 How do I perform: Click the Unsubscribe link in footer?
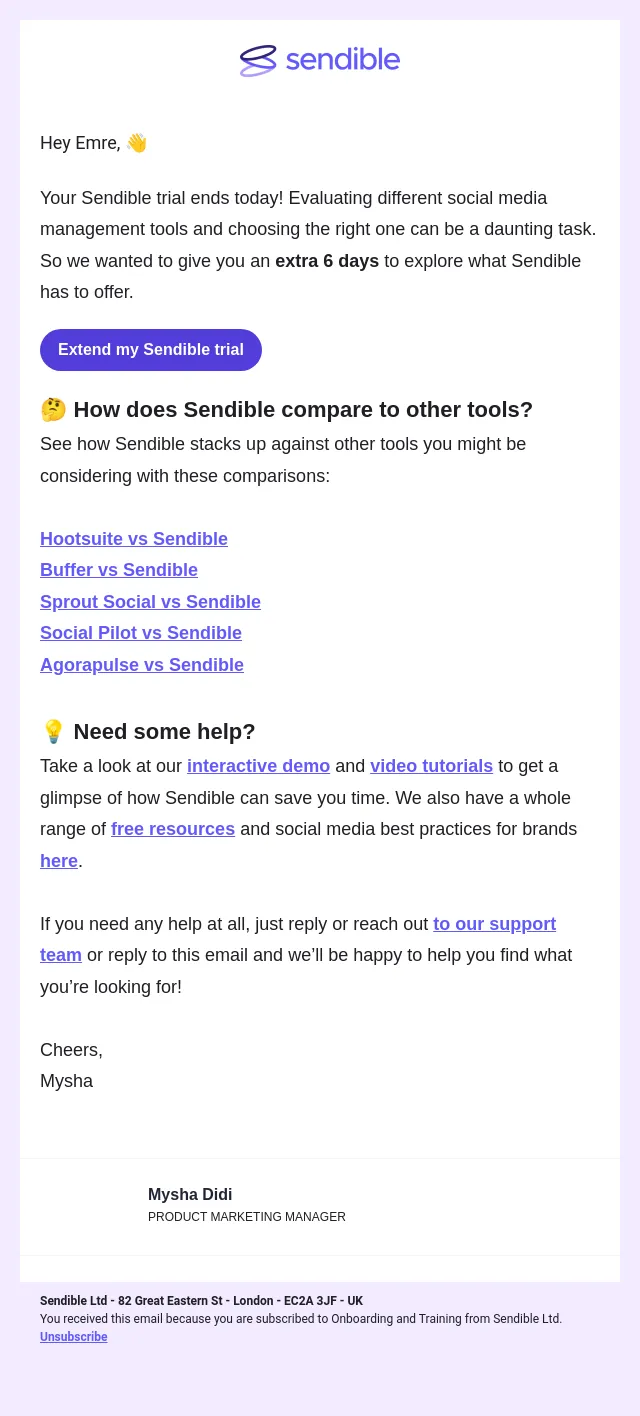pyautogui.click(x=74, y=1337)
